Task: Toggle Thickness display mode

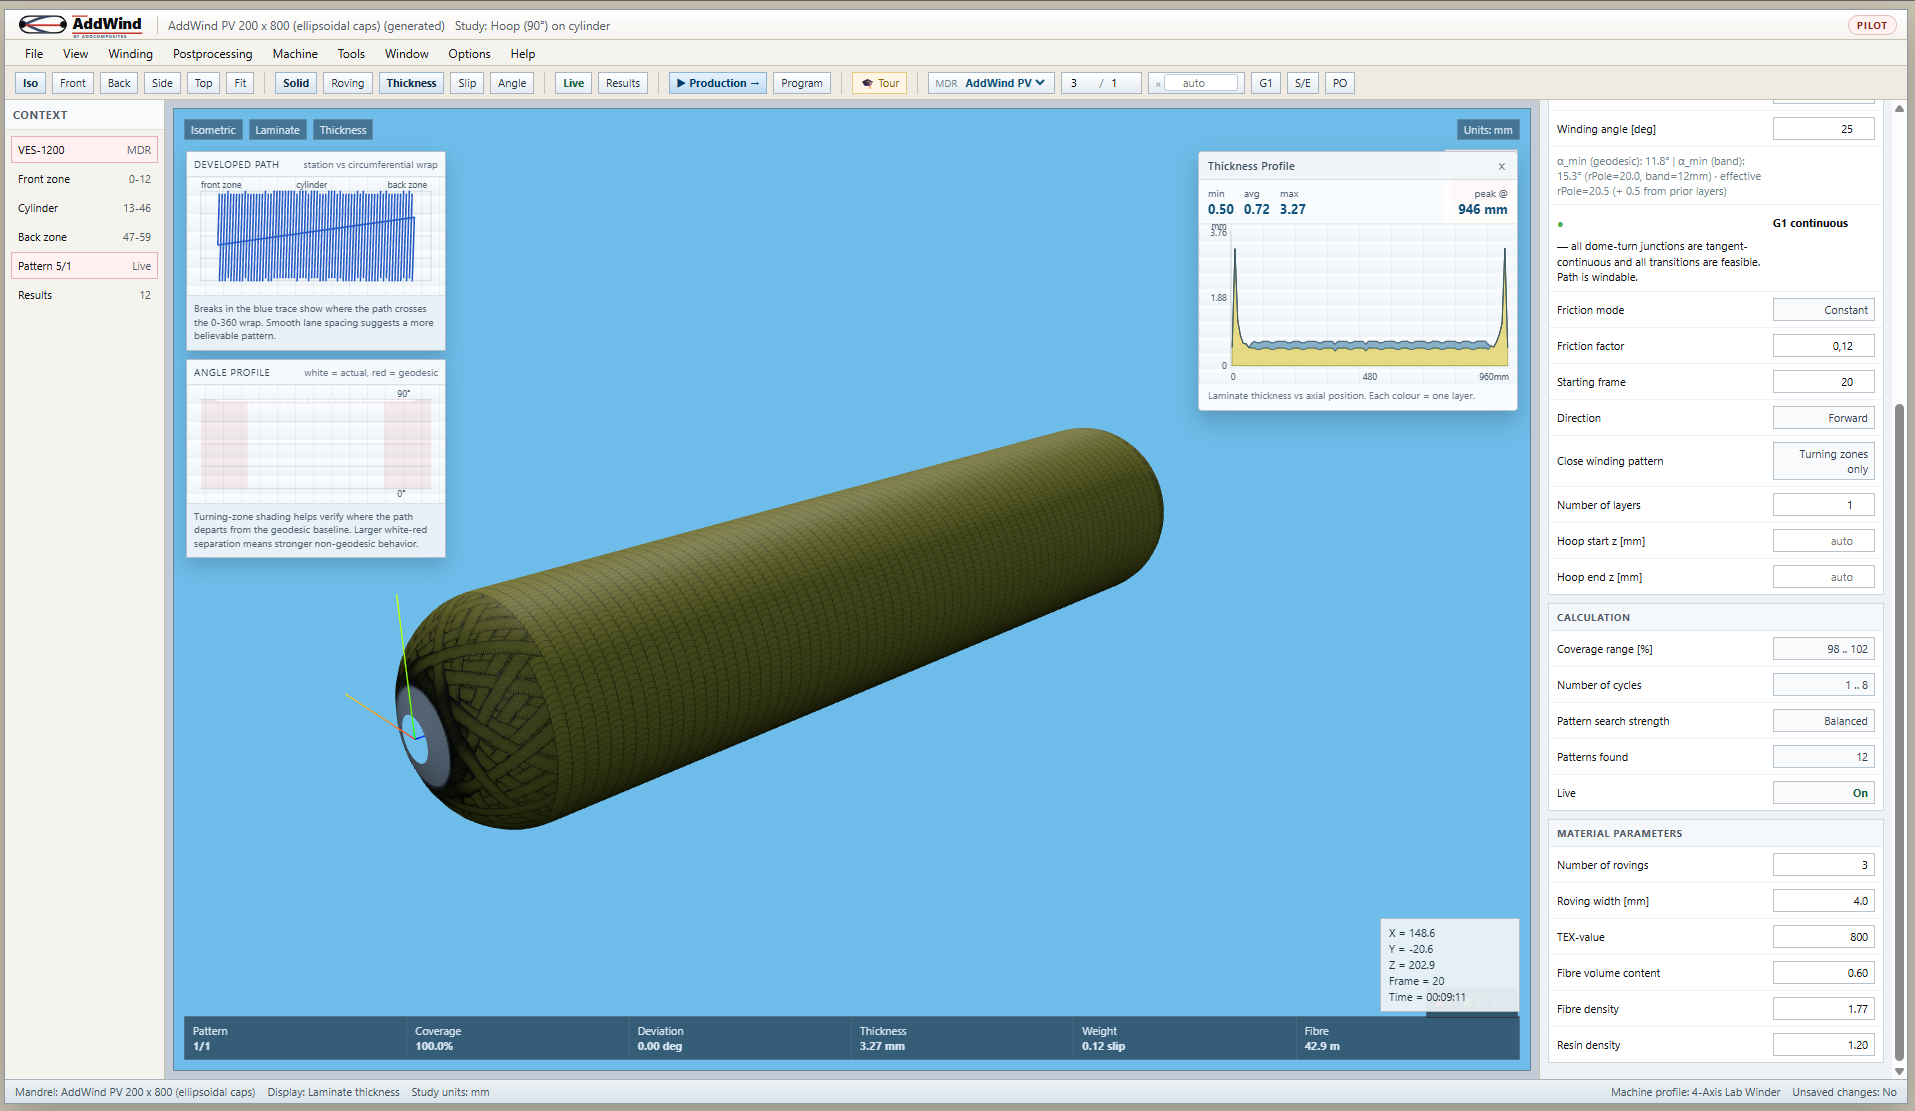Action: pos(411,83)
